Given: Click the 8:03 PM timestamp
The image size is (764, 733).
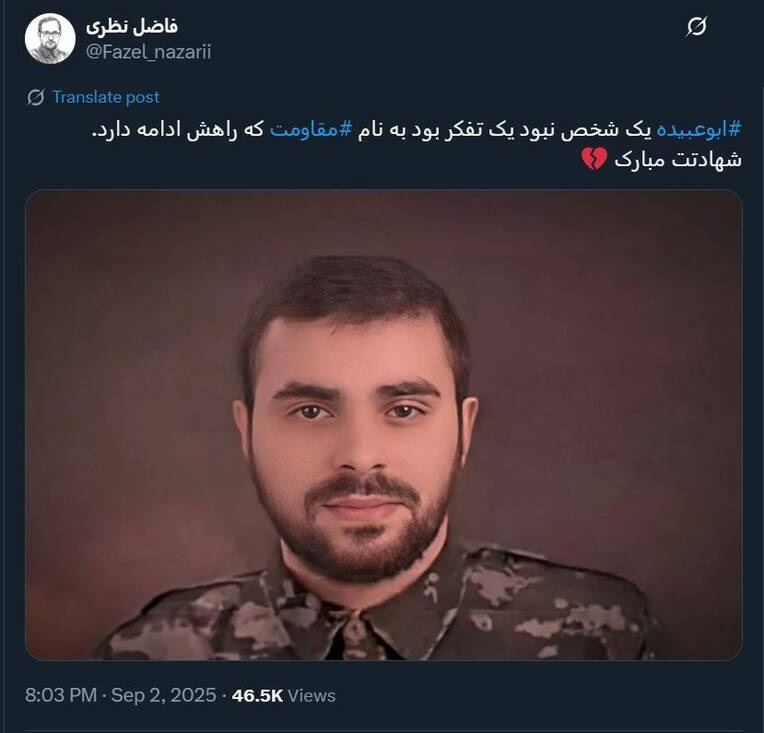Looking at the screenshot, I should [x=61, y=695].
